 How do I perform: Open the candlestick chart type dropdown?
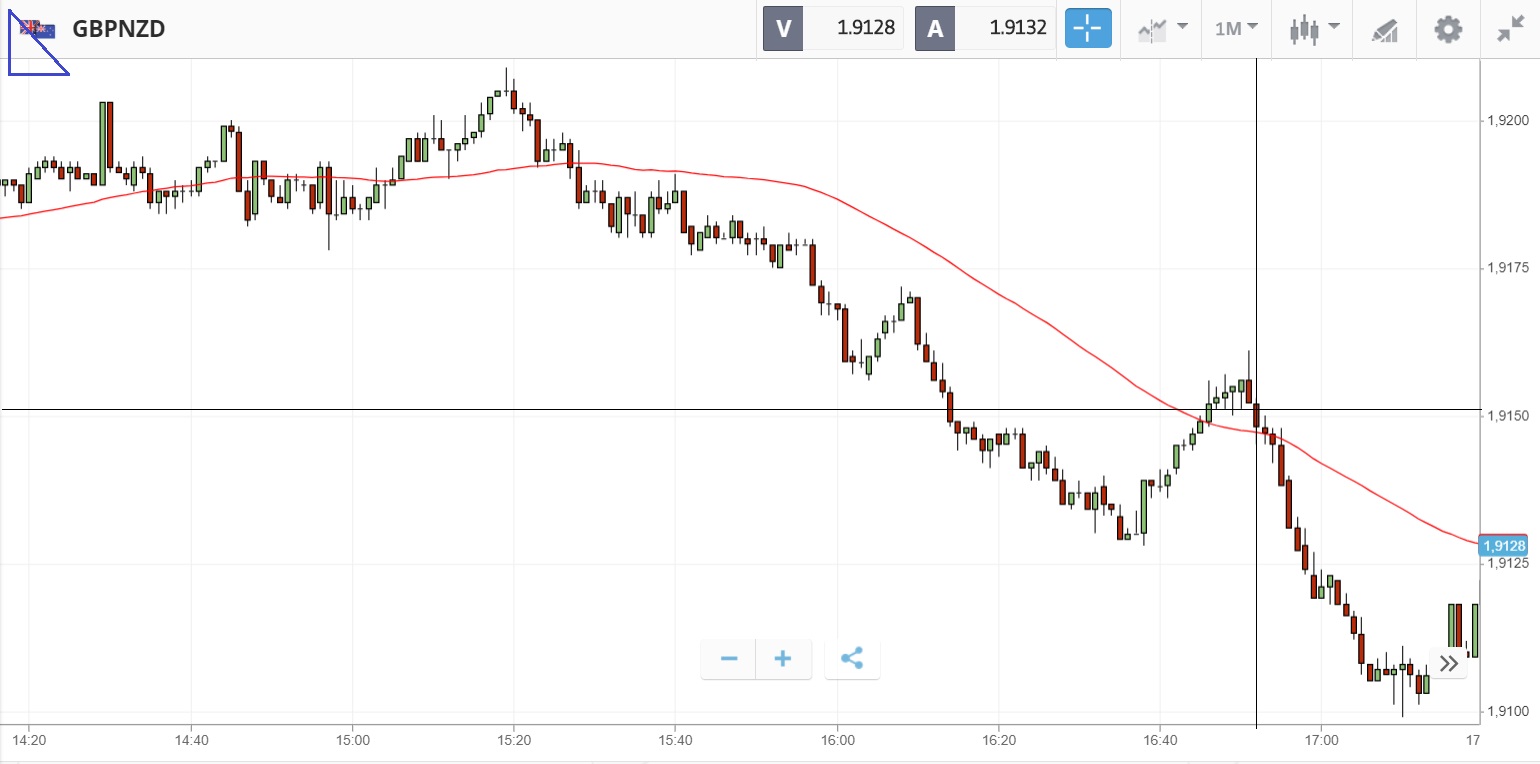click(1313, 29)
